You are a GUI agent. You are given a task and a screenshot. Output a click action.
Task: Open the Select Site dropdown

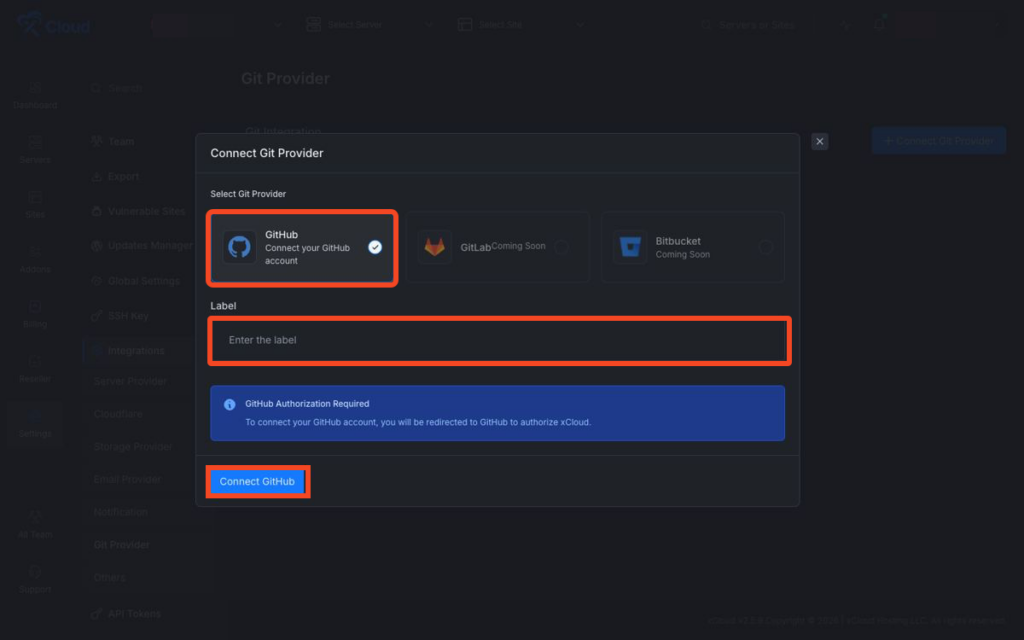point(520,25)
